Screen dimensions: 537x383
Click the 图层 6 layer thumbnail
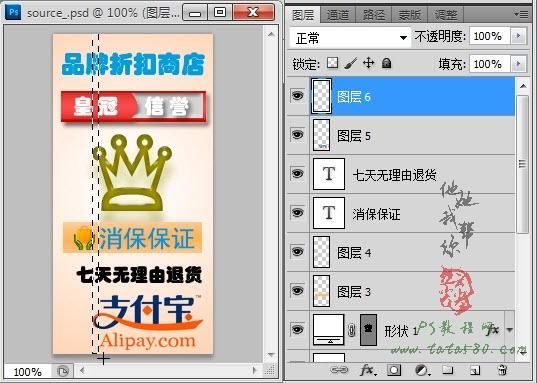click(x=321, y=96)
